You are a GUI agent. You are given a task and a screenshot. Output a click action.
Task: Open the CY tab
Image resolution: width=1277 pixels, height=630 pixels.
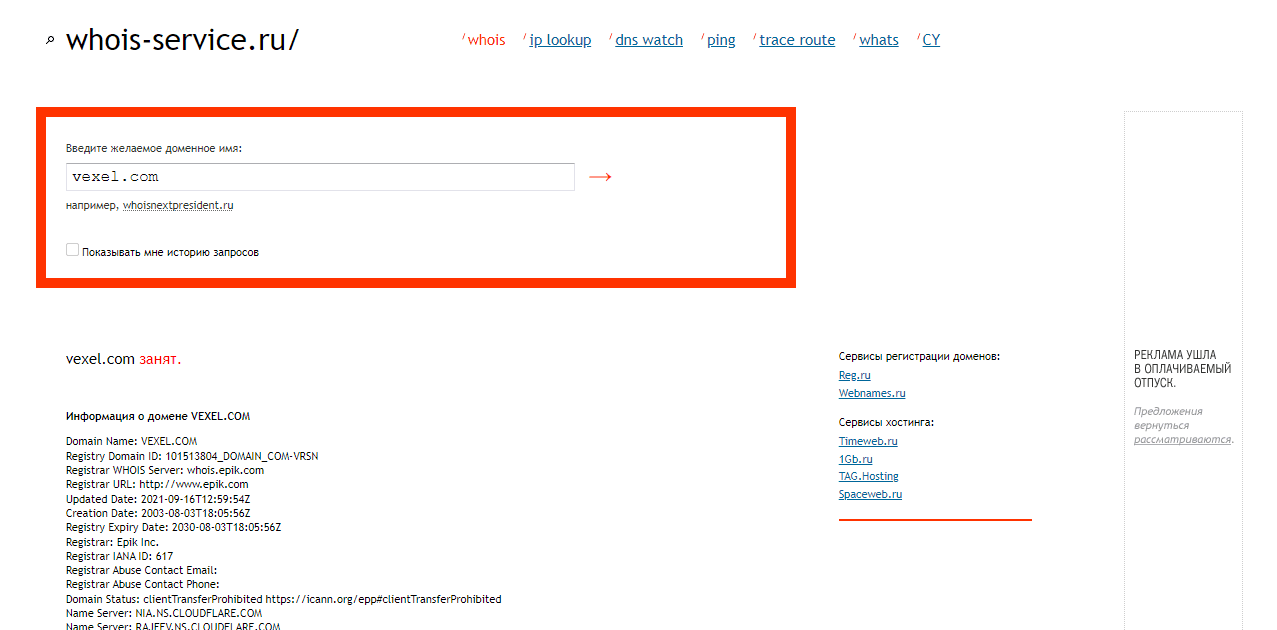click(931, 40)
